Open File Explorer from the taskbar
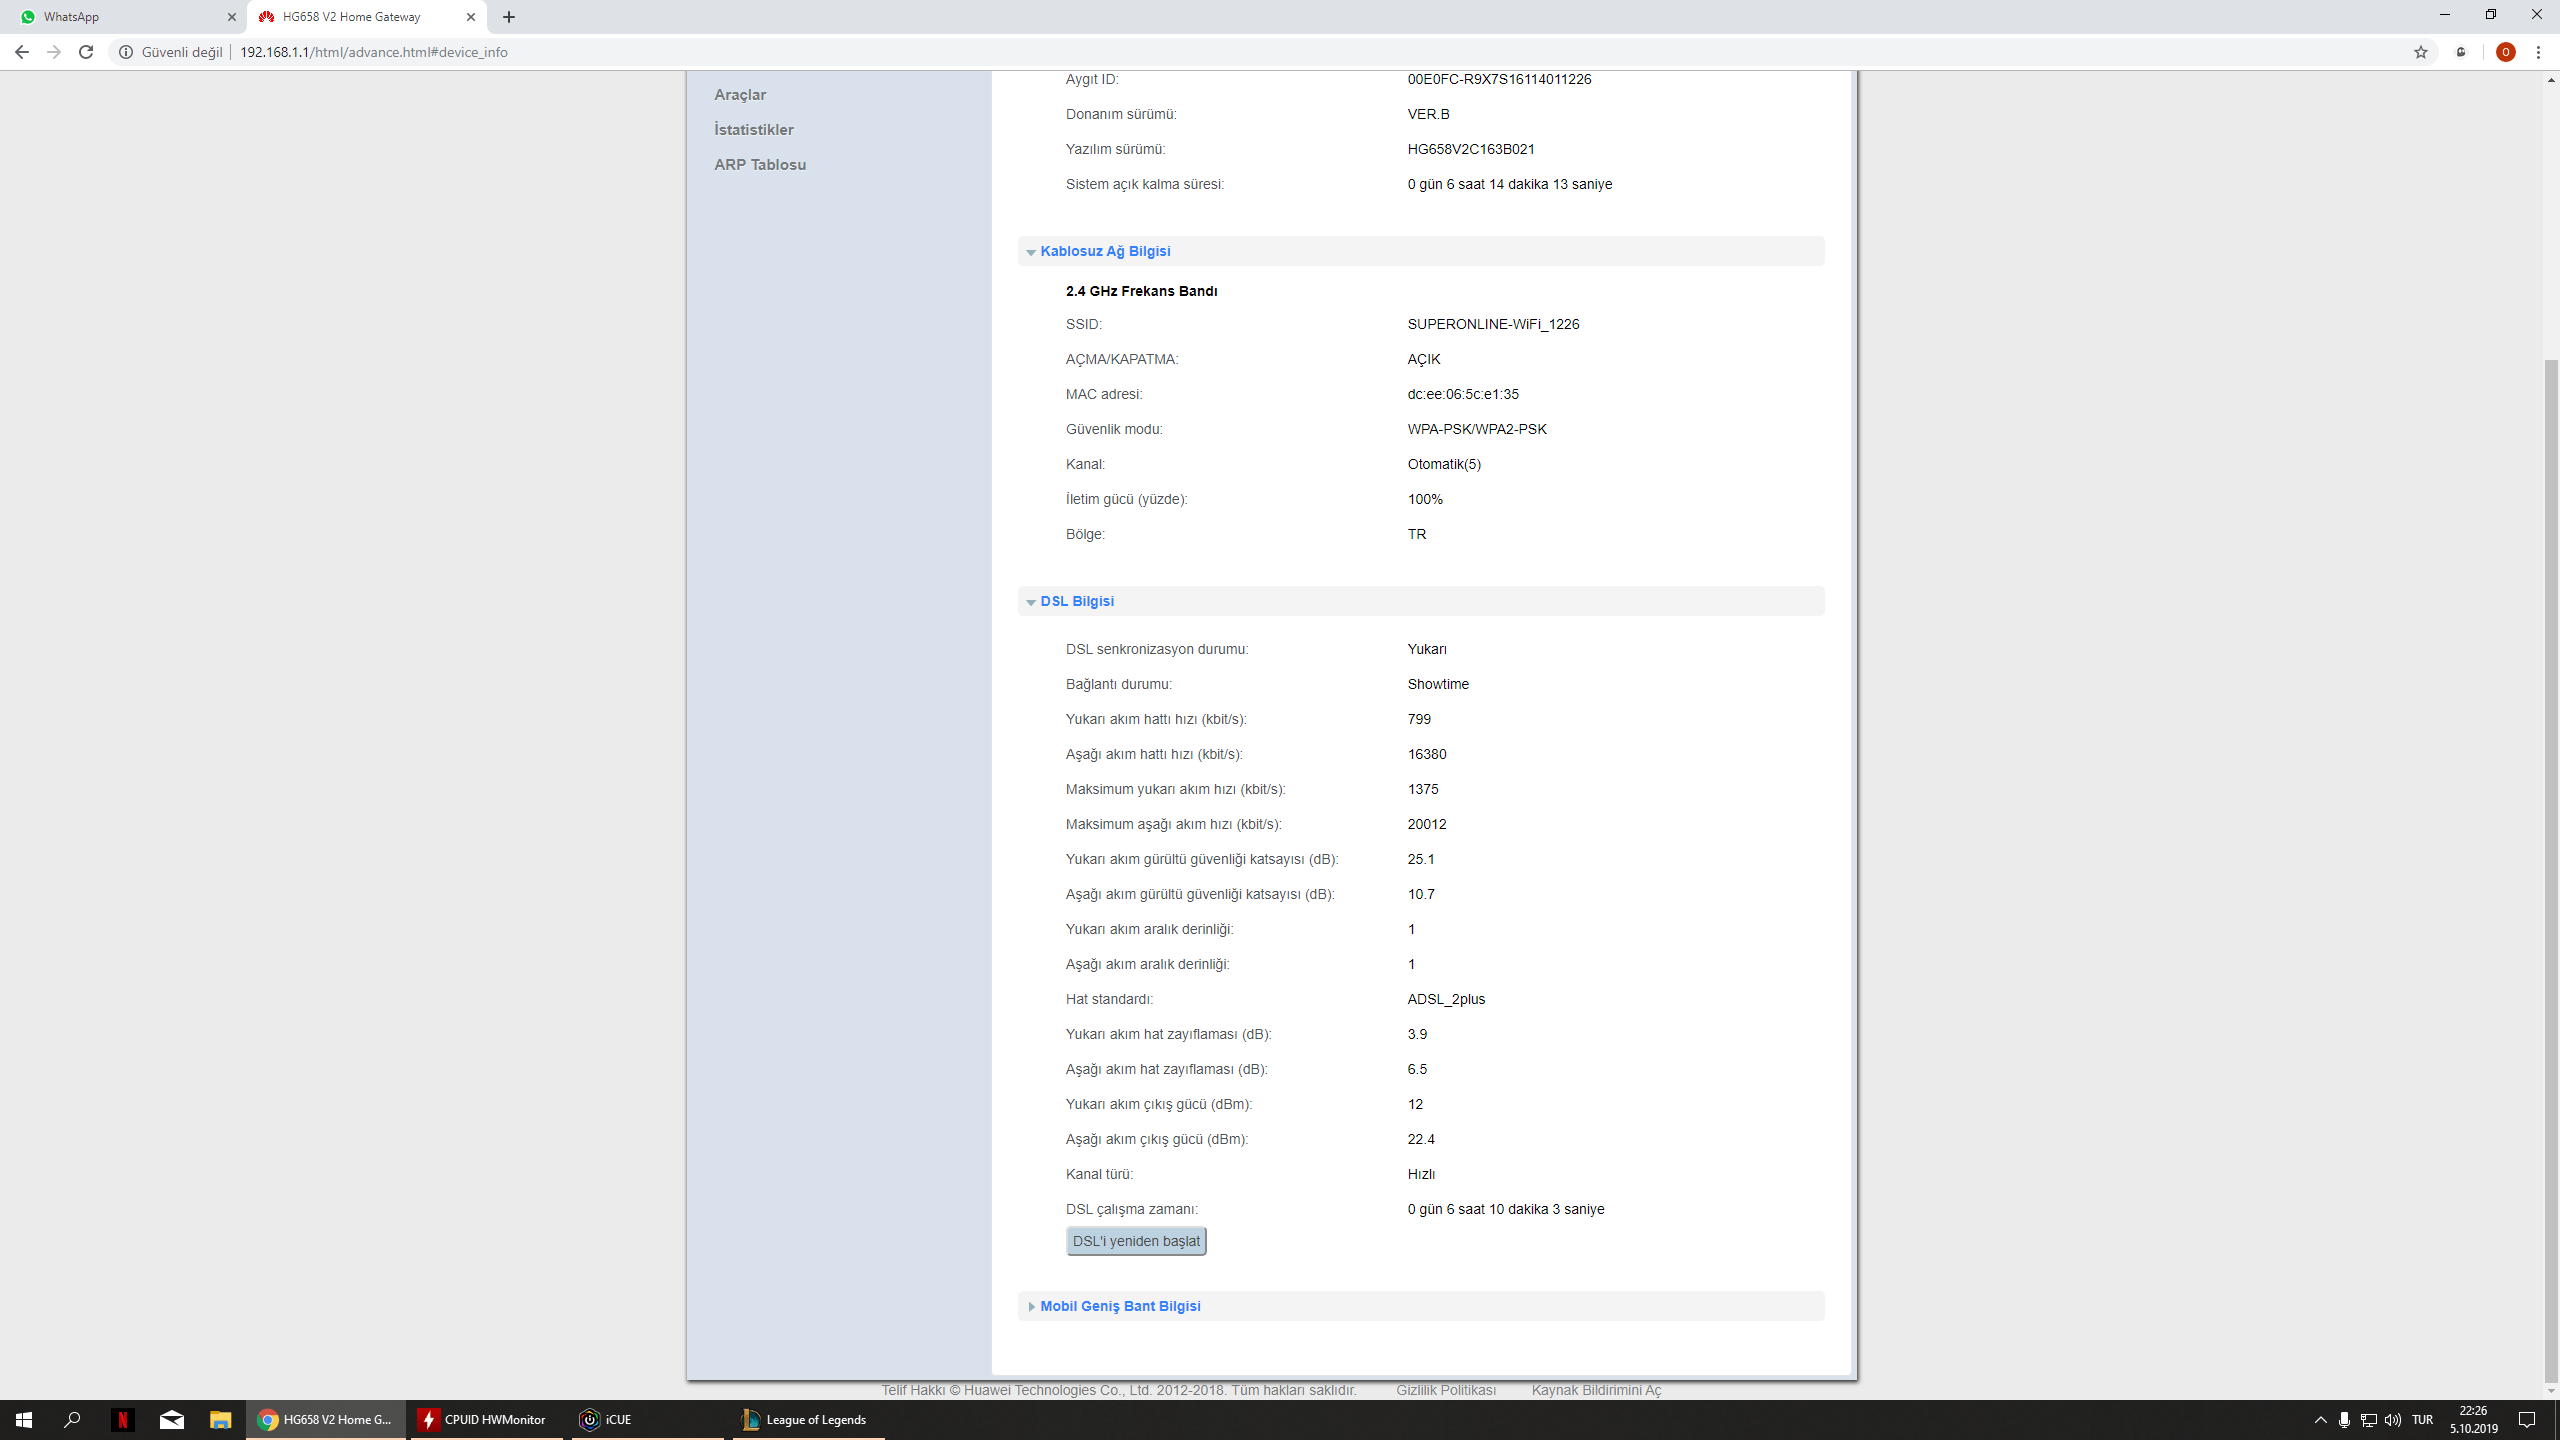The width and height of the screenshot is (2560, 1440). pos(220,1419)
